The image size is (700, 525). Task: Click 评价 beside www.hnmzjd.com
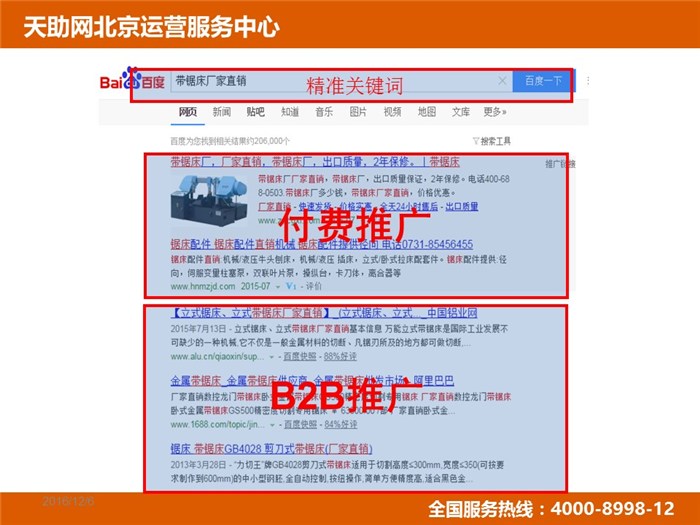pos(313,286)
